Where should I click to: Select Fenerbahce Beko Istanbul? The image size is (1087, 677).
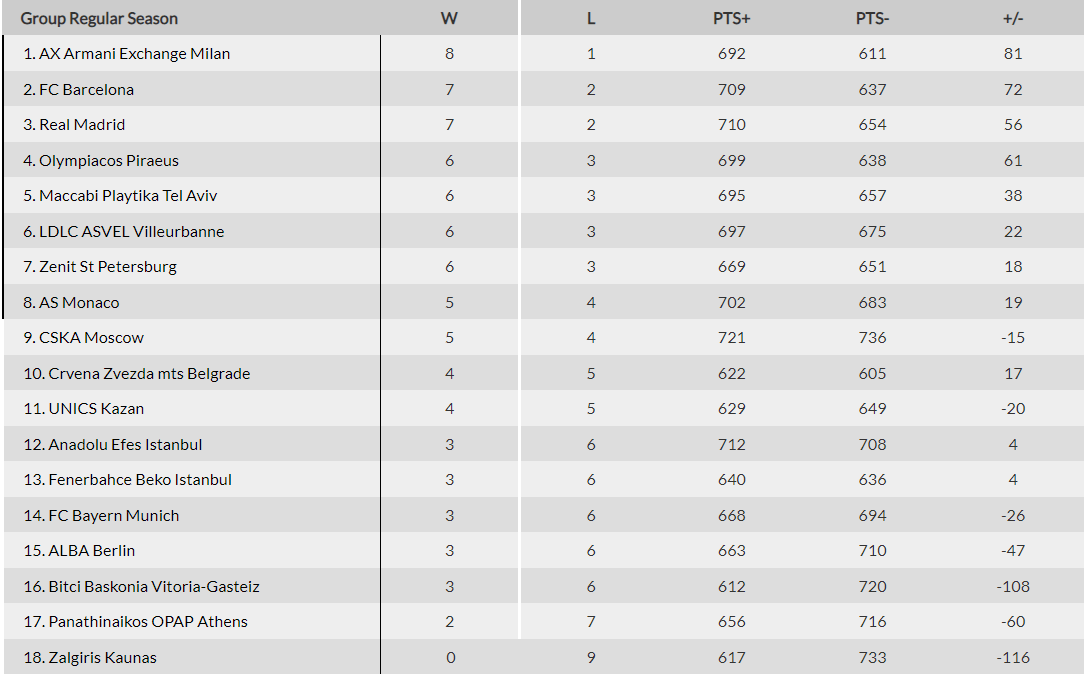pyautogui.click(x=140, y=480)
